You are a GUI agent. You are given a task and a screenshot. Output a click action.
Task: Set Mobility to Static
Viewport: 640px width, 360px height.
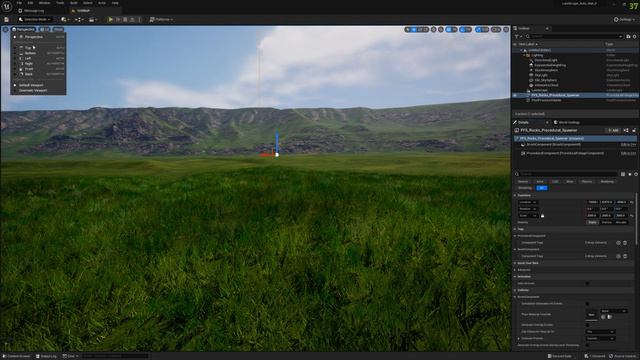click(x=592, y=222)
